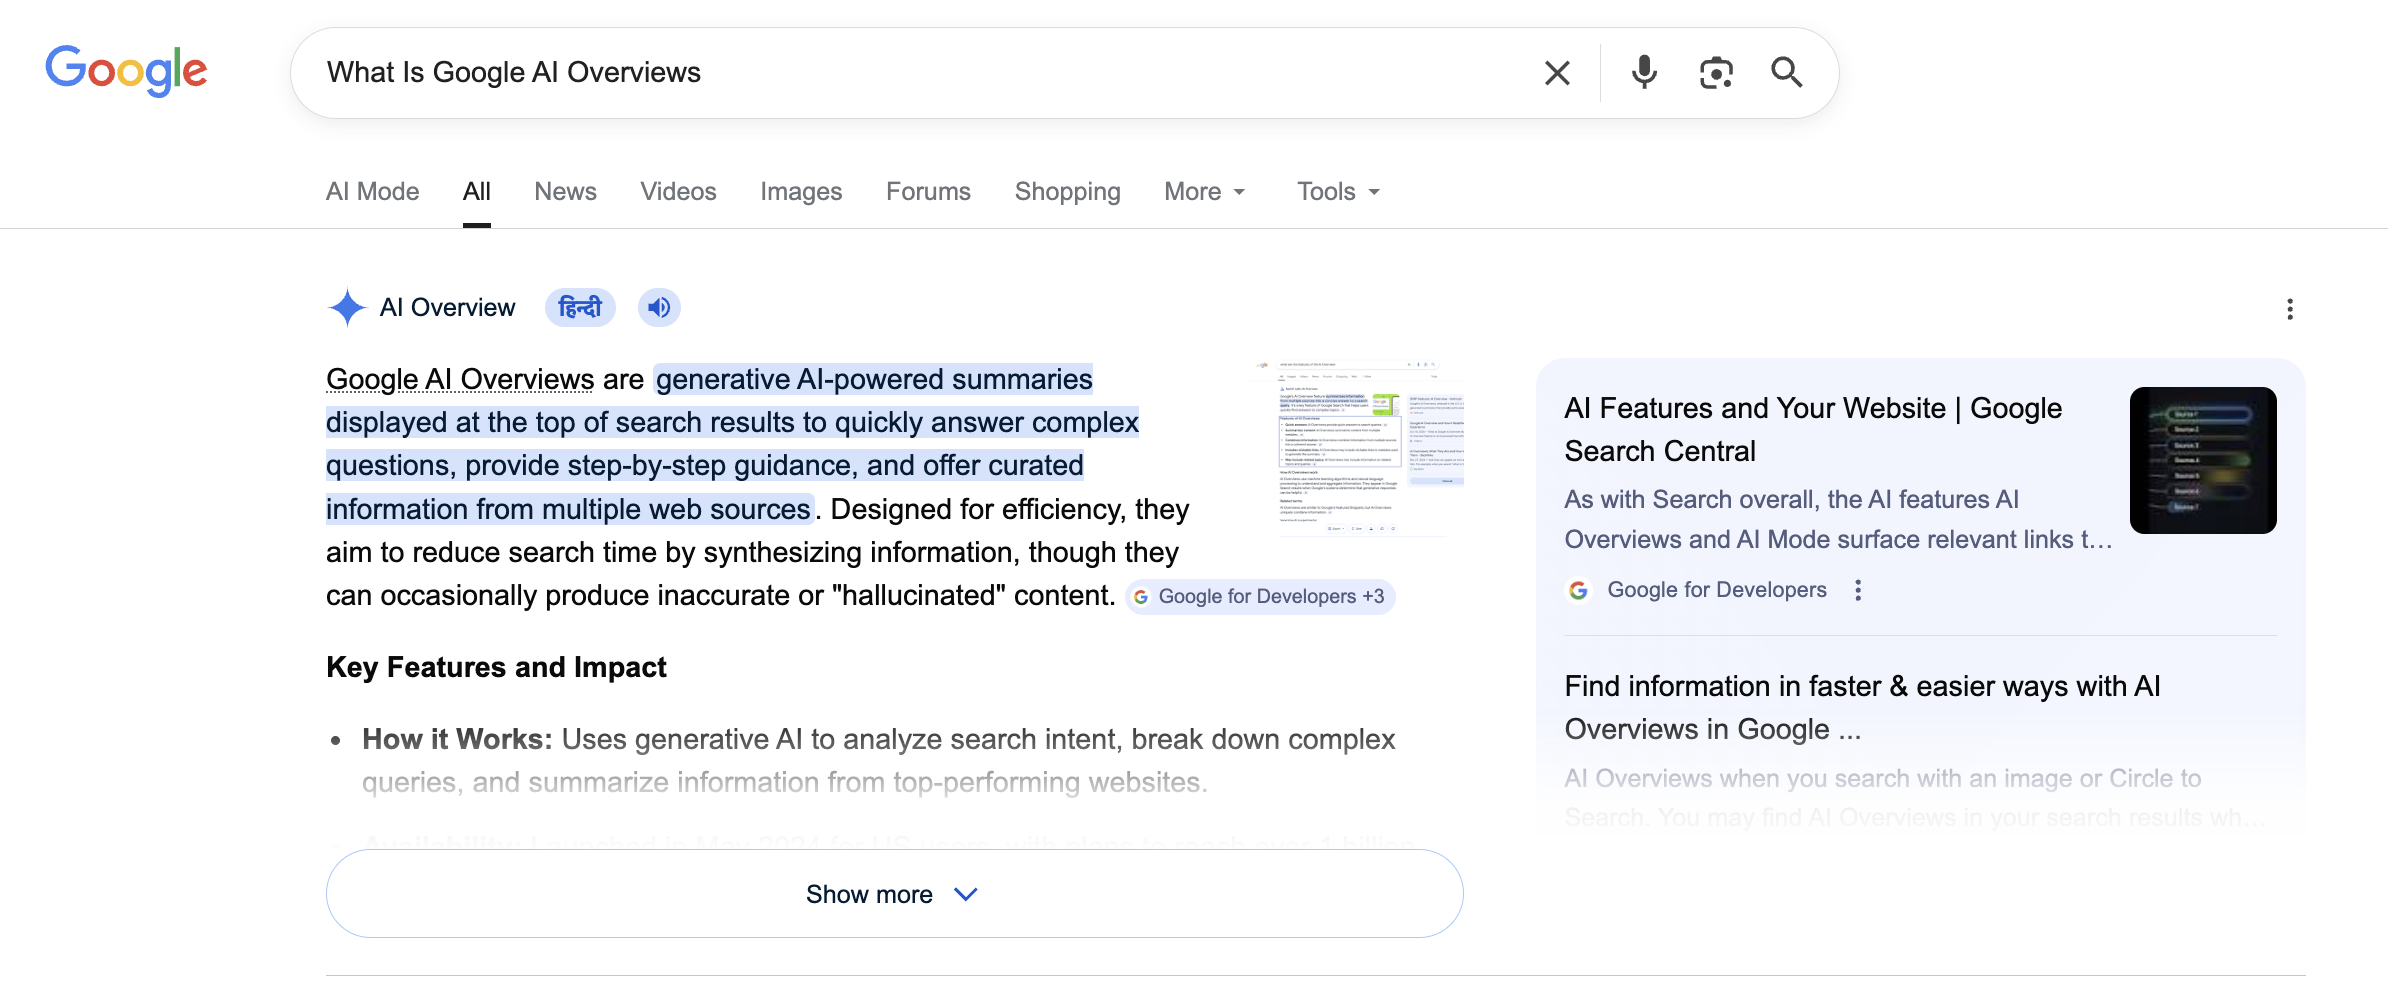Click the AI Overview label text

pyautogui.click(x=447, y=308)
